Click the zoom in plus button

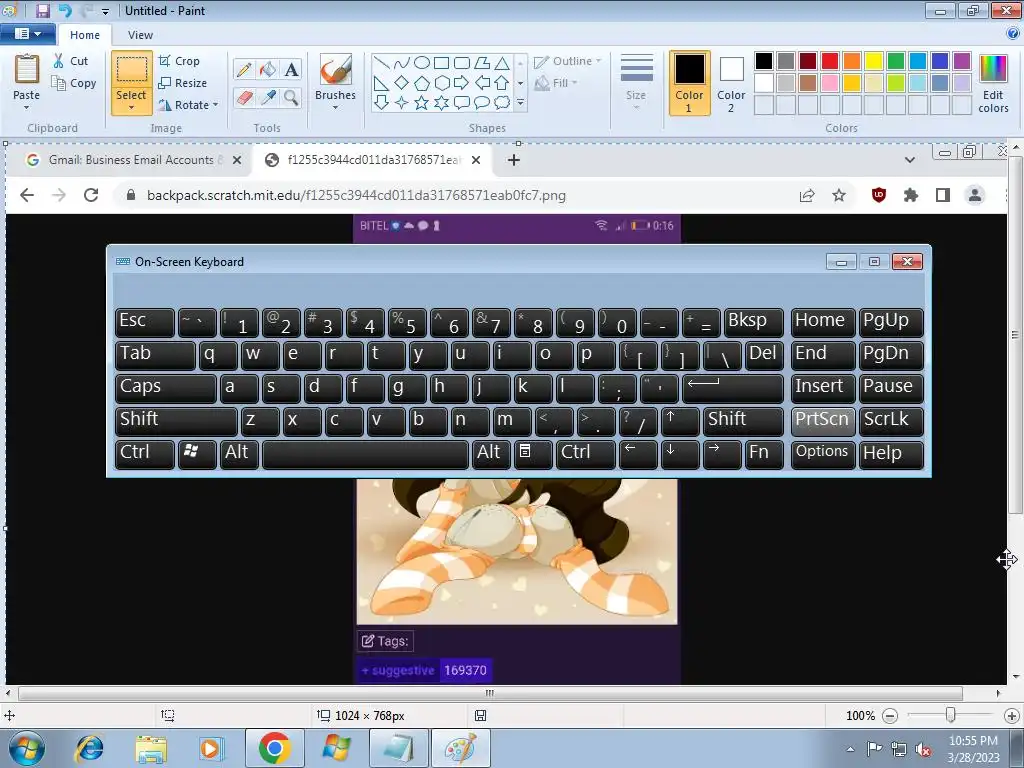point(1012,716)
